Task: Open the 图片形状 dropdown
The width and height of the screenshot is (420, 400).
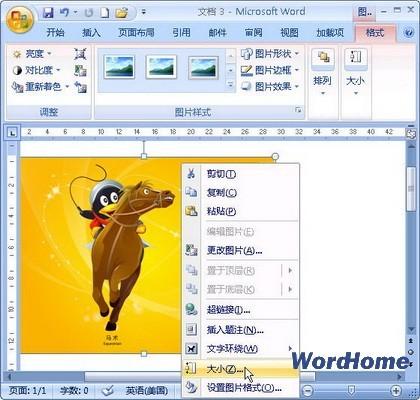Action: click(270, 53)
